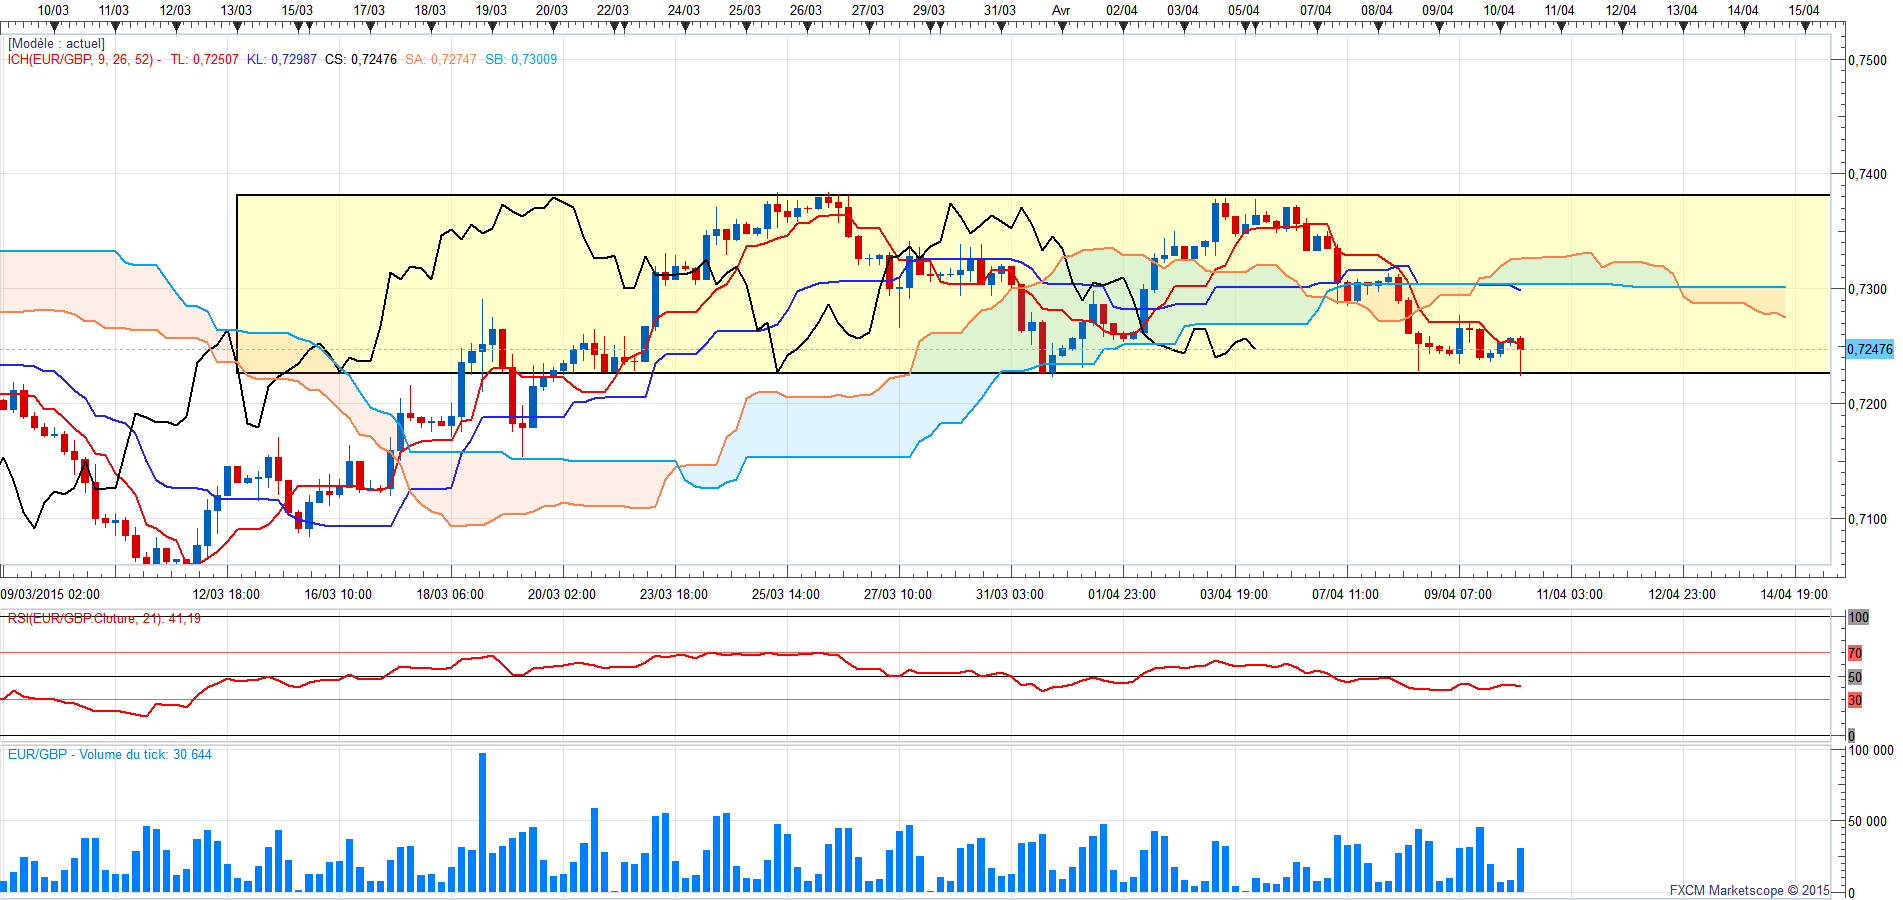Viewport: 1903px width, 900px height.
Task: Click the "10/03" date on the upper scale
Action: tap(53, 10)
